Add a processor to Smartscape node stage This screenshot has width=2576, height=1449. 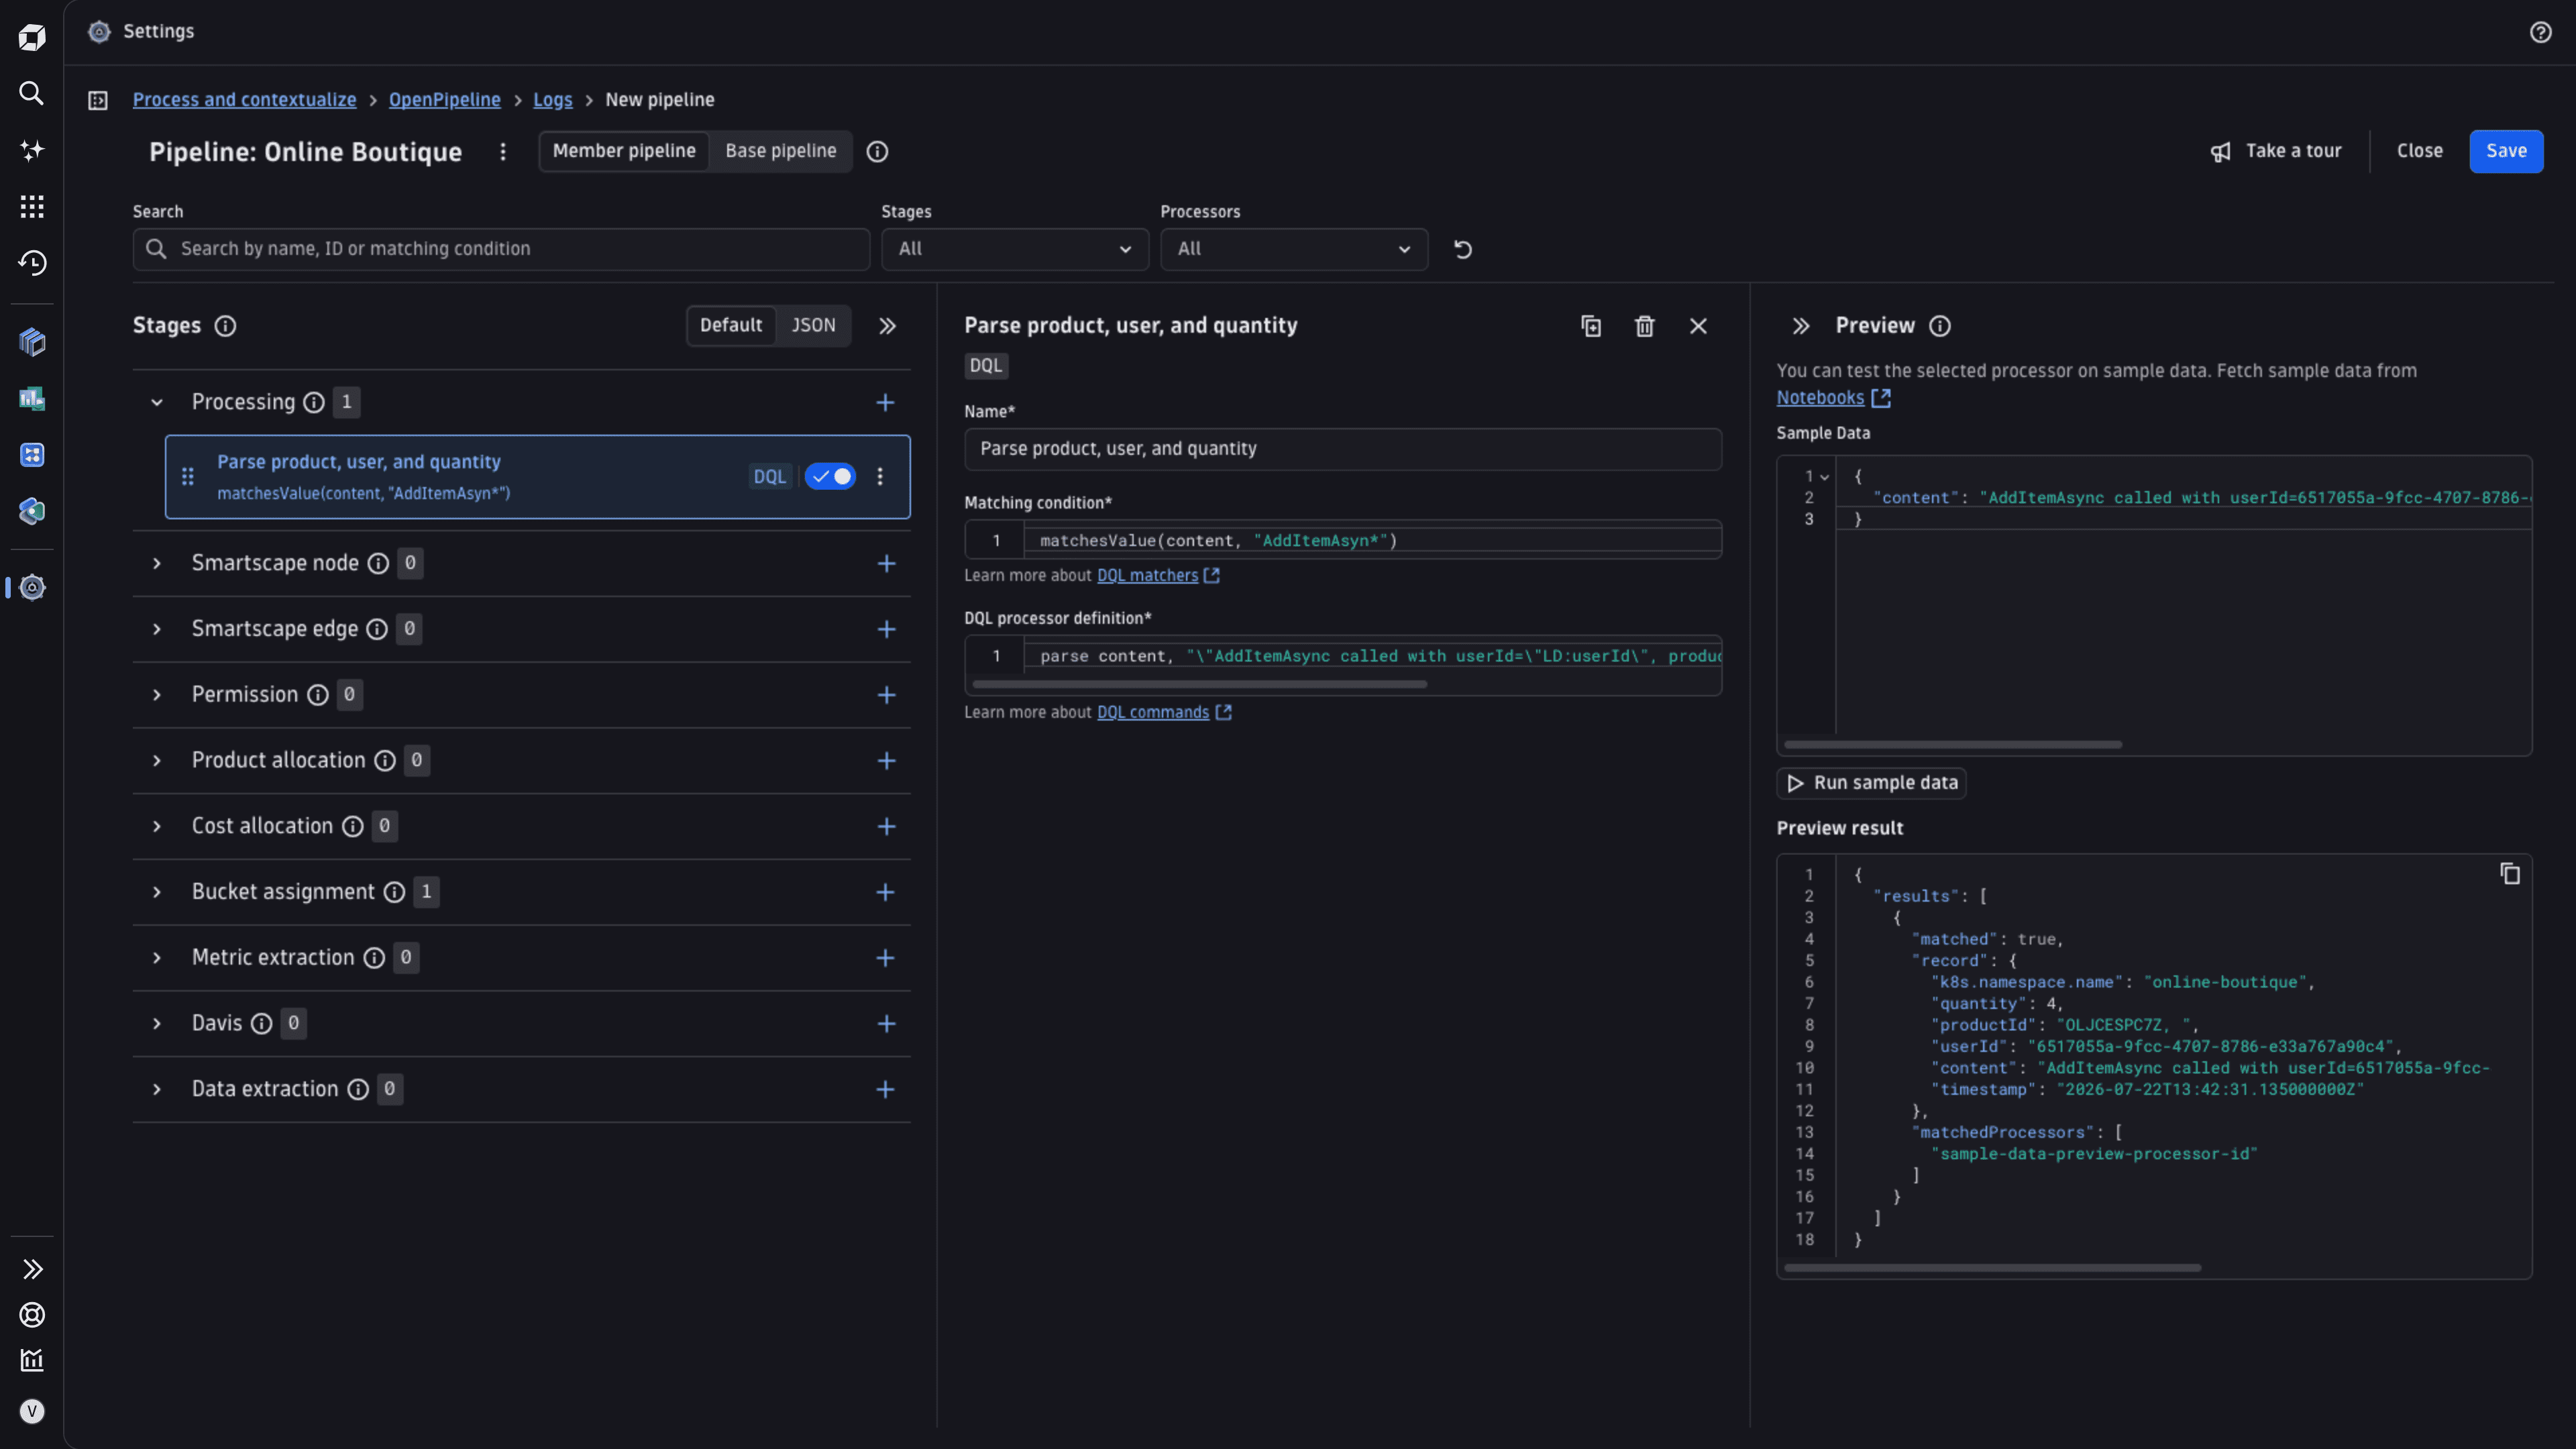[886, 563]
